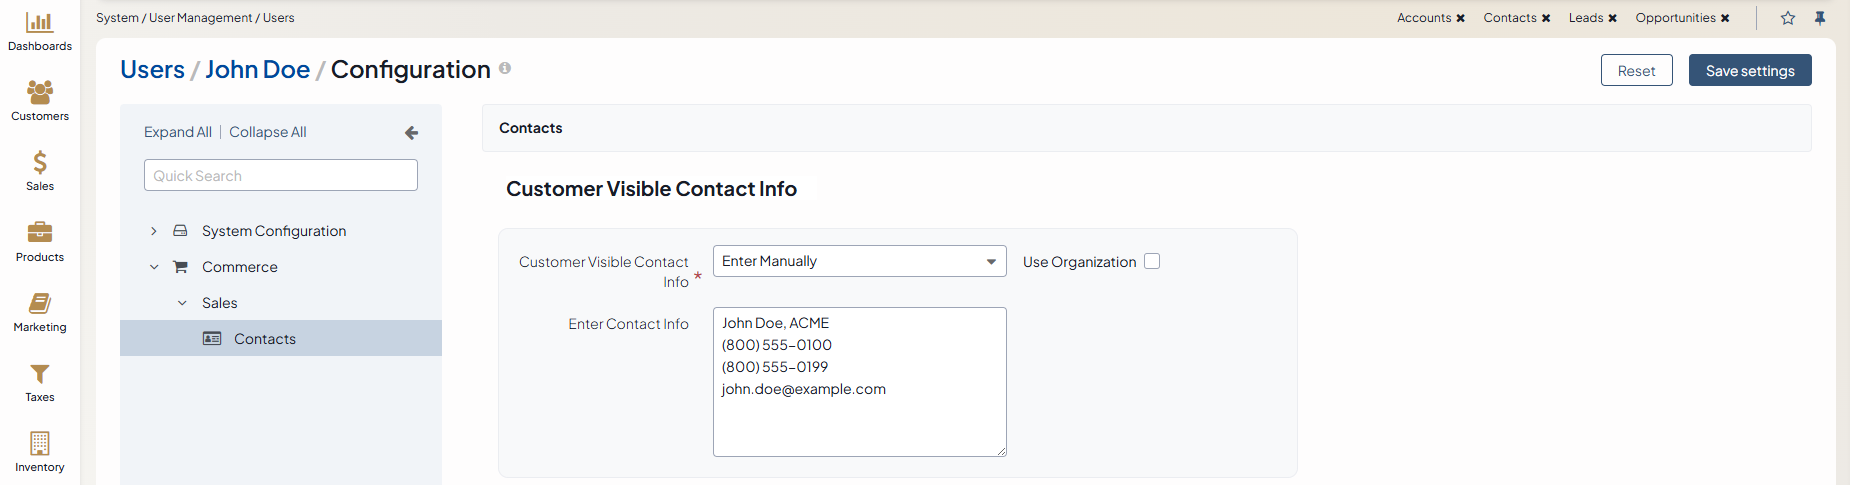Close the Accounts pinned shortcut
Image resolution: width=1850 pixels, height=485 pixels.
(1461, 18)
